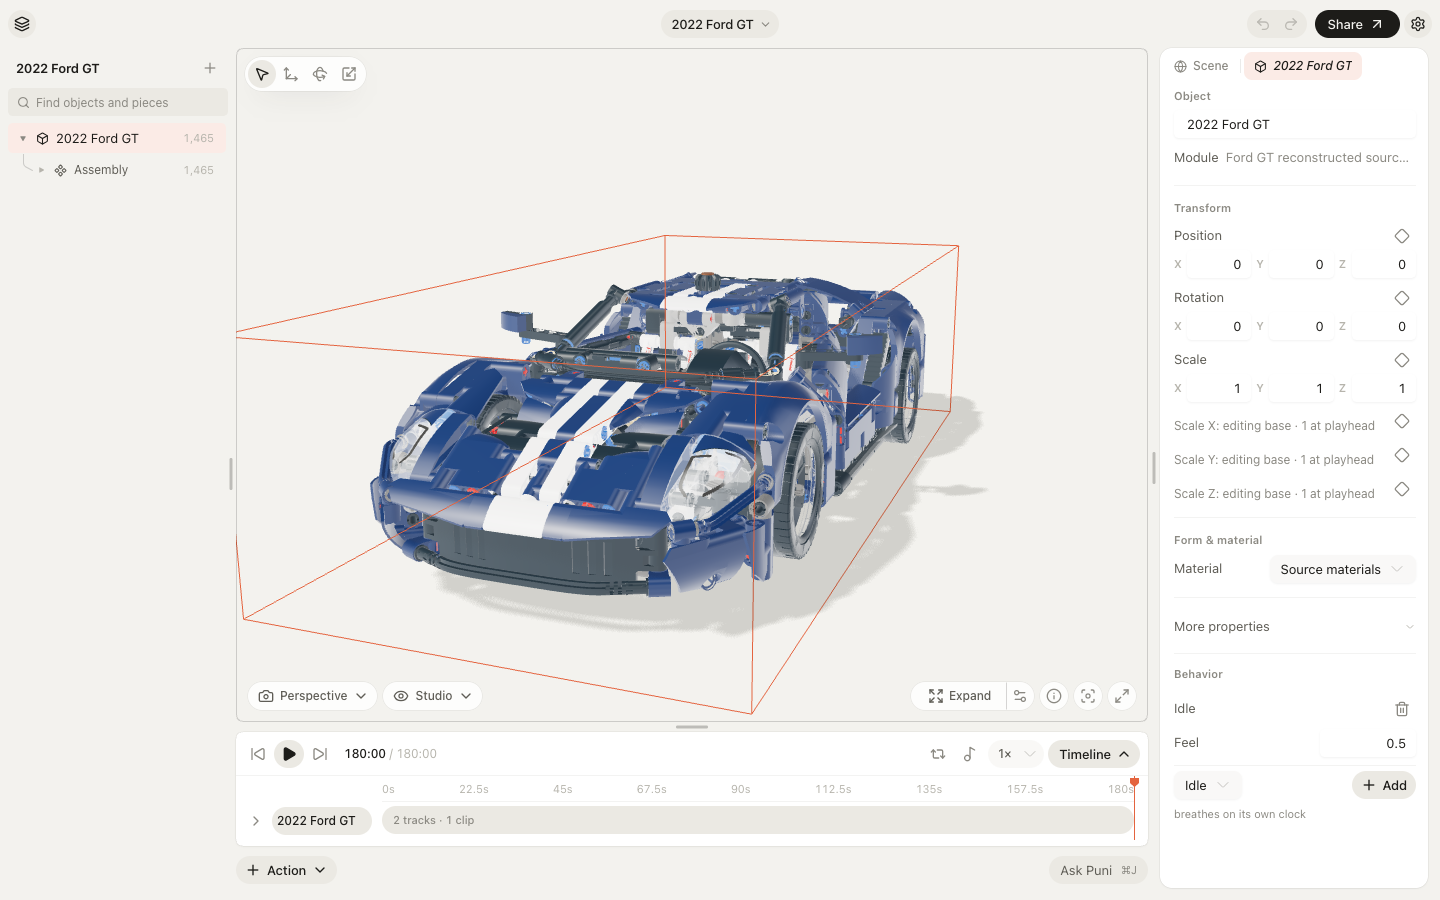The width and height of the screenshot is (1440, 900).
Task: Open the Studio environment dropdown
Action: [432, 696]
